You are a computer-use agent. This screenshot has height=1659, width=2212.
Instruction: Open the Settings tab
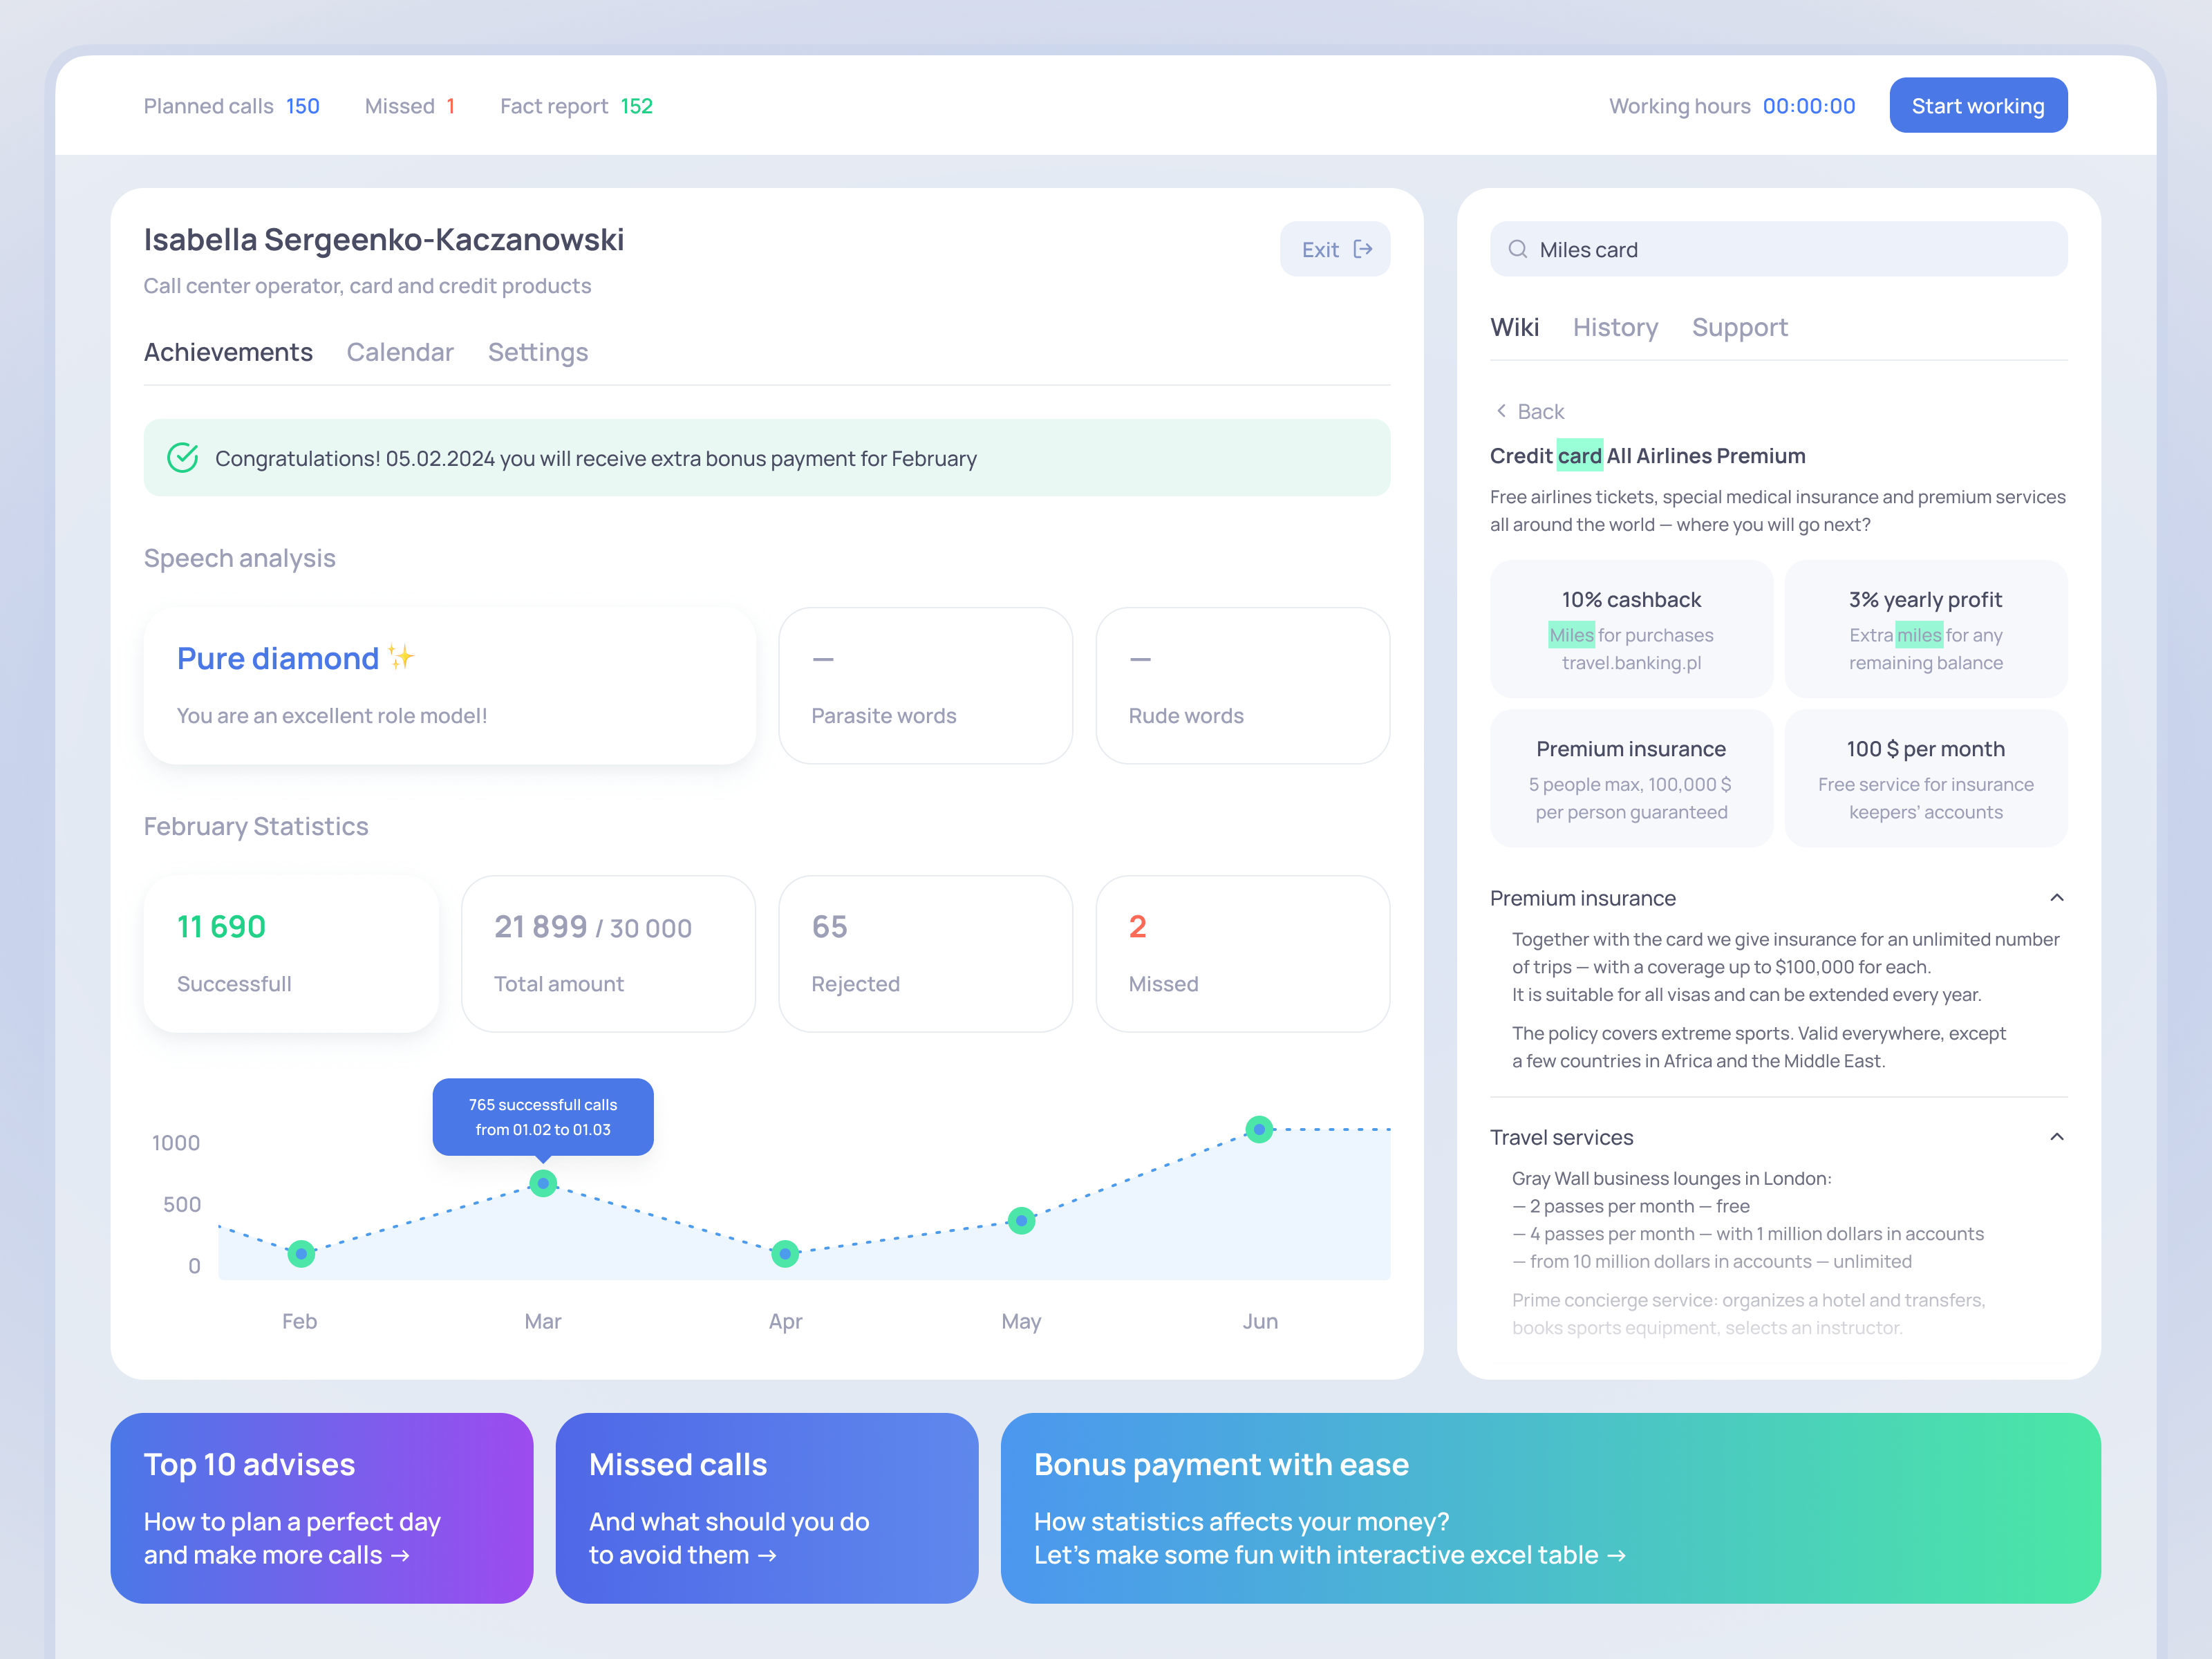[x=537, y=352]
